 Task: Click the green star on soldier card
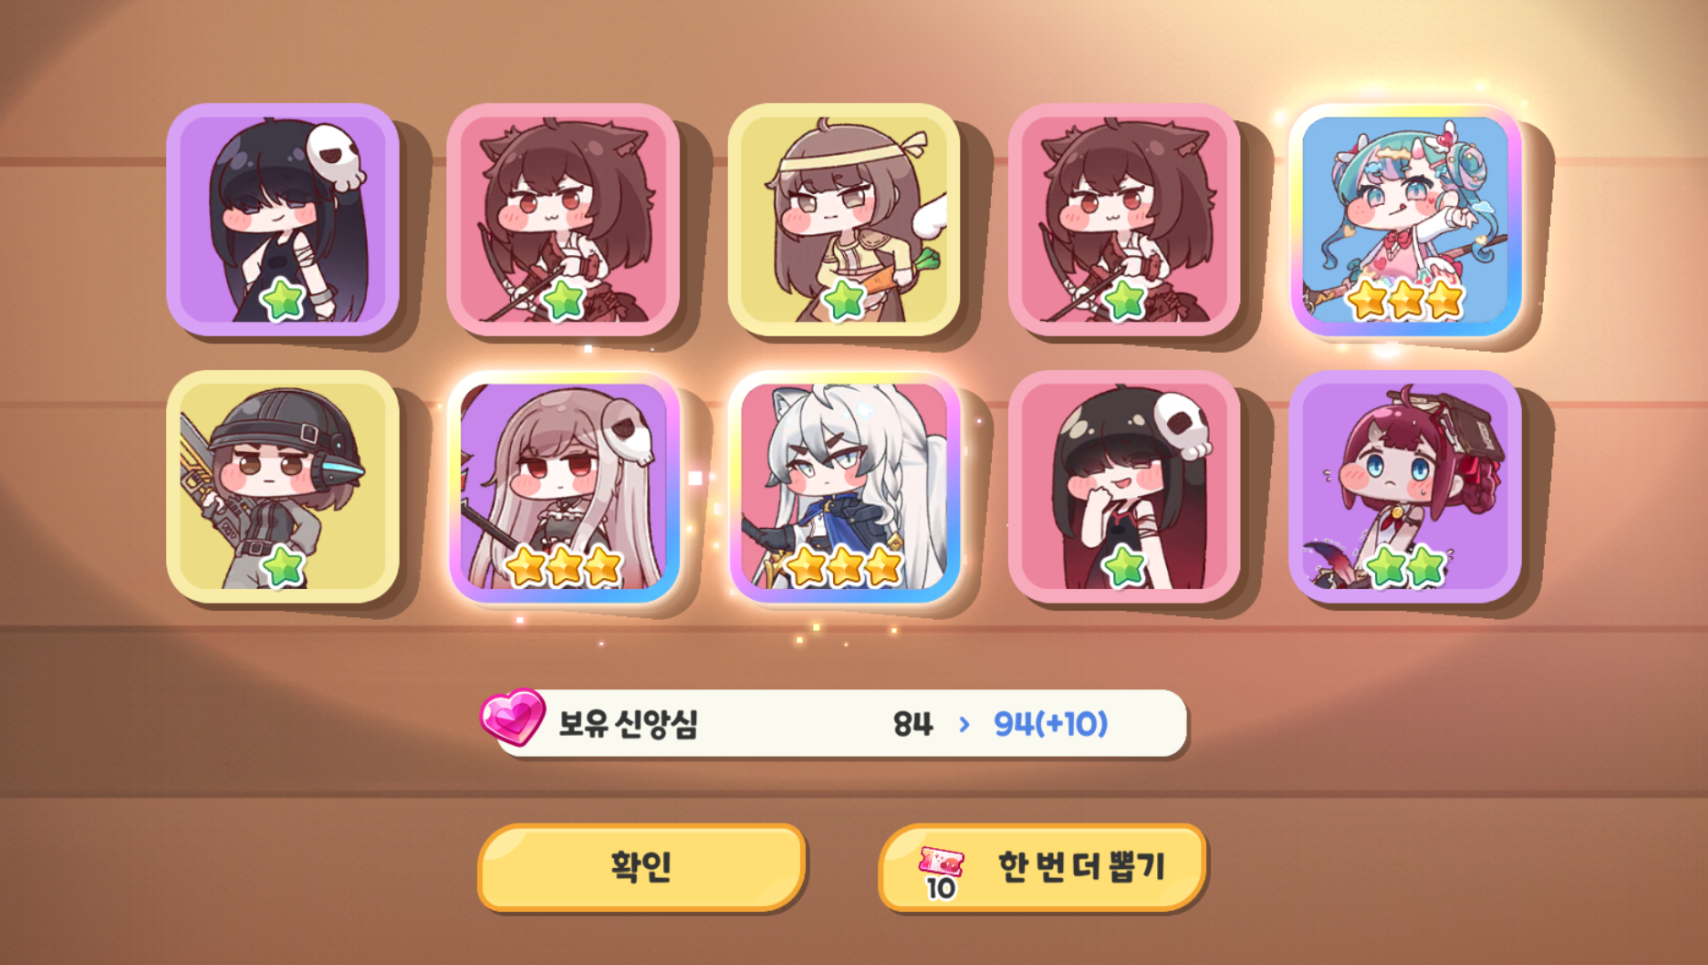tap(283, 567)
